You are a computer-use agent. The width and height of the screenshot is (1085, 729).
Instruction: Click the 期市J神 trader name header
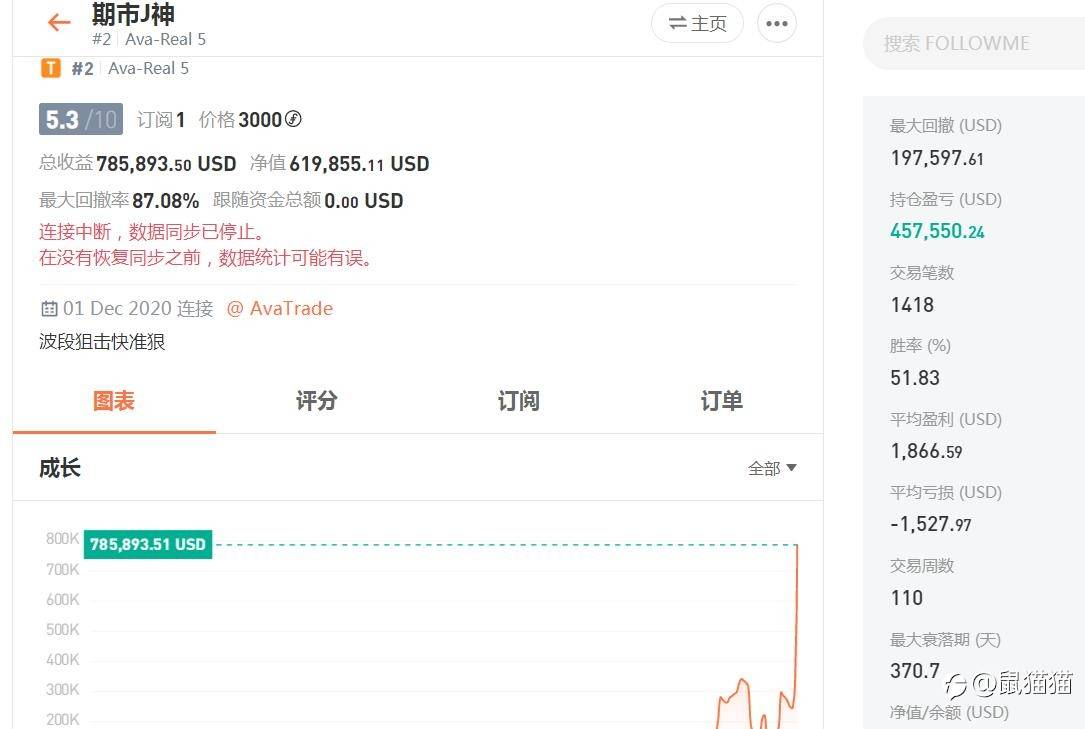pyautogui.click(x=134, y=13)
